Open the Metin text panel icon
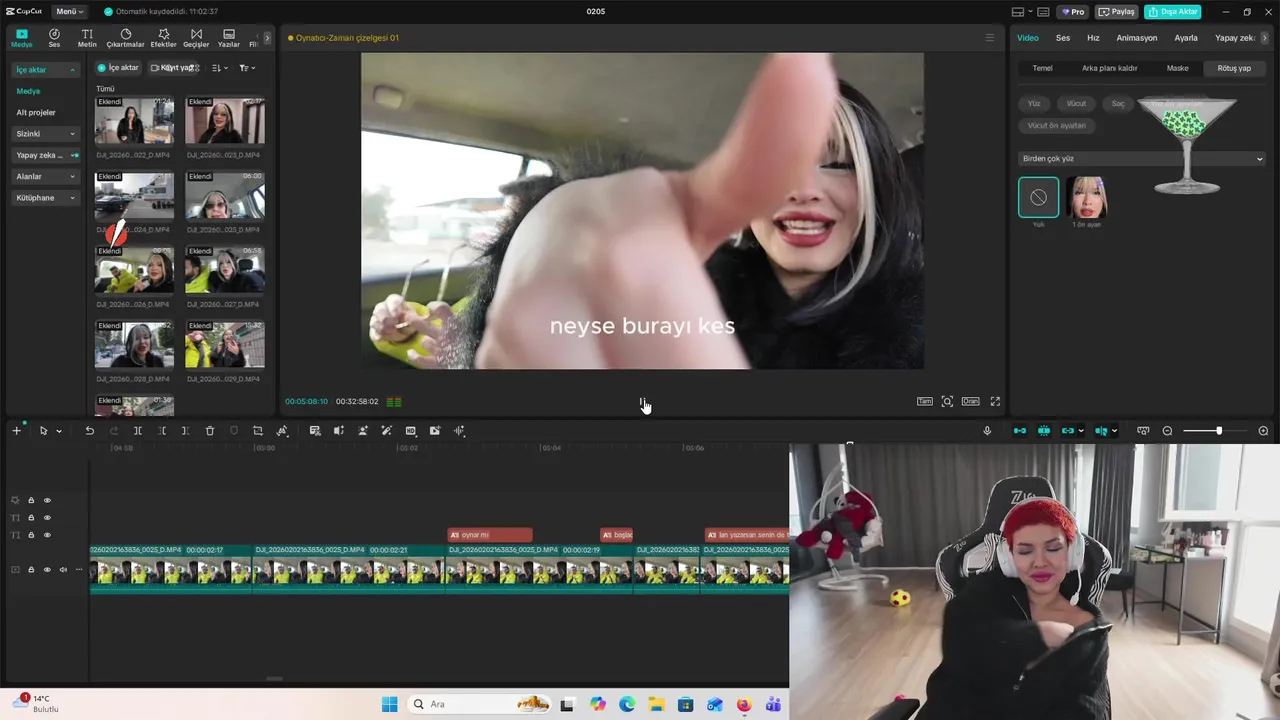Screen dimensions: 1280x720 click(87, 38)
